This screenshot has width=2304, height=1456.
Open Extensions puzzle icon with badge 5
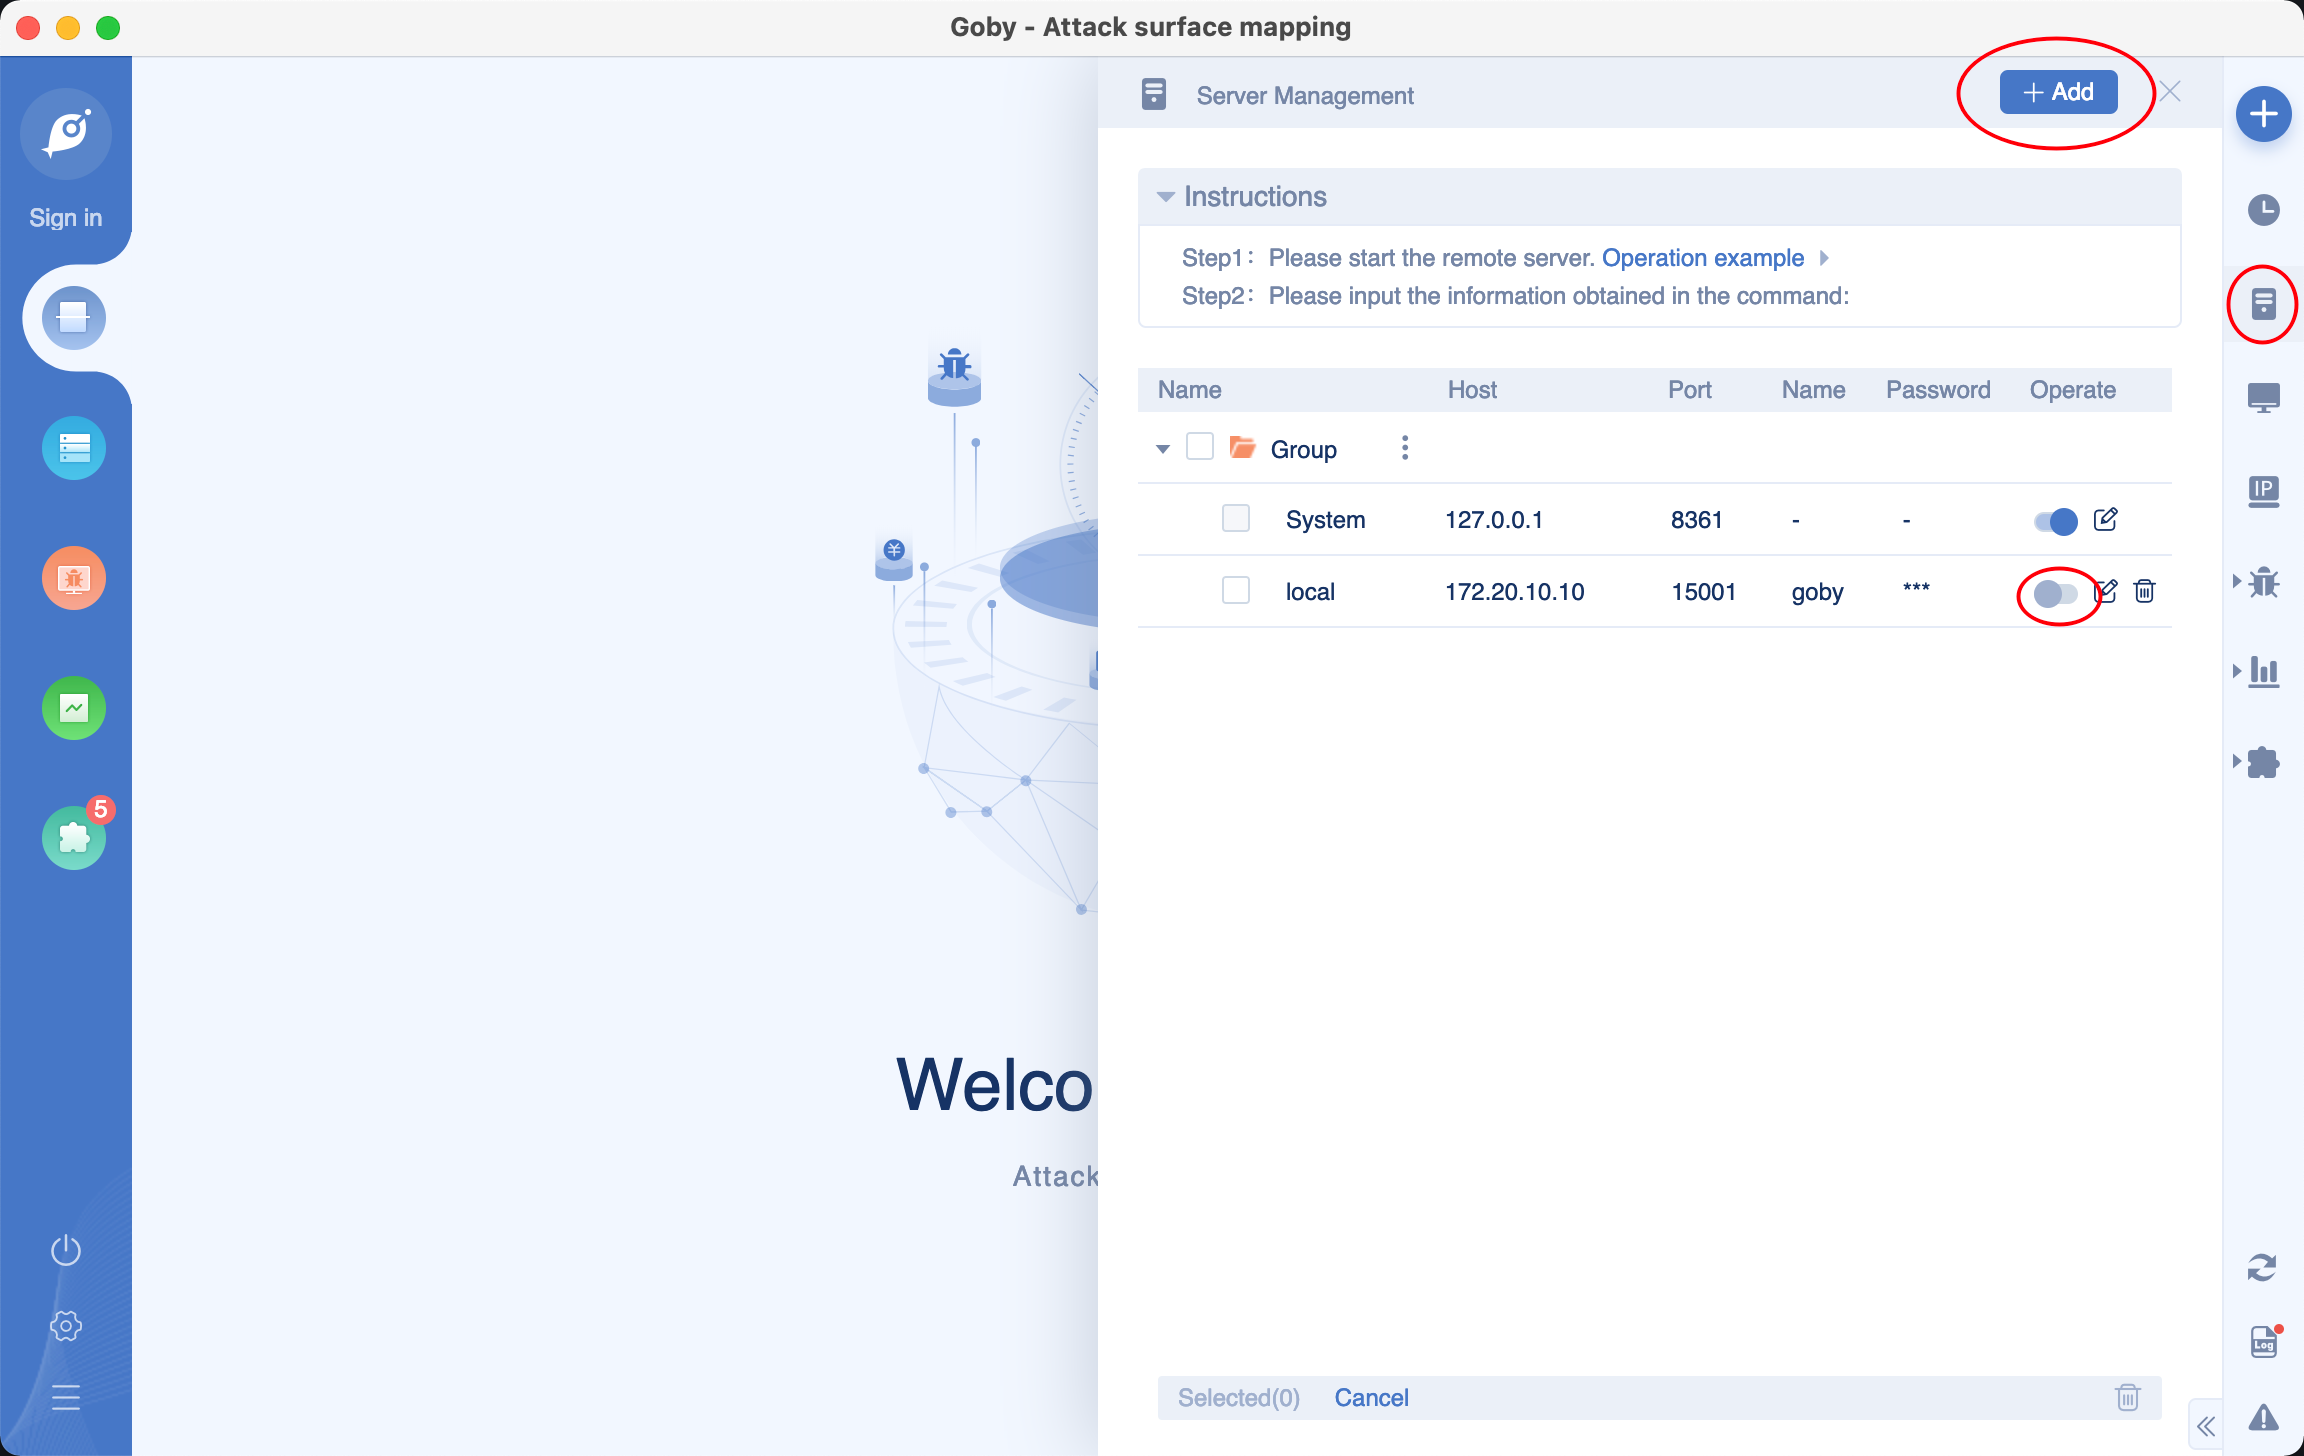point(74,838)
